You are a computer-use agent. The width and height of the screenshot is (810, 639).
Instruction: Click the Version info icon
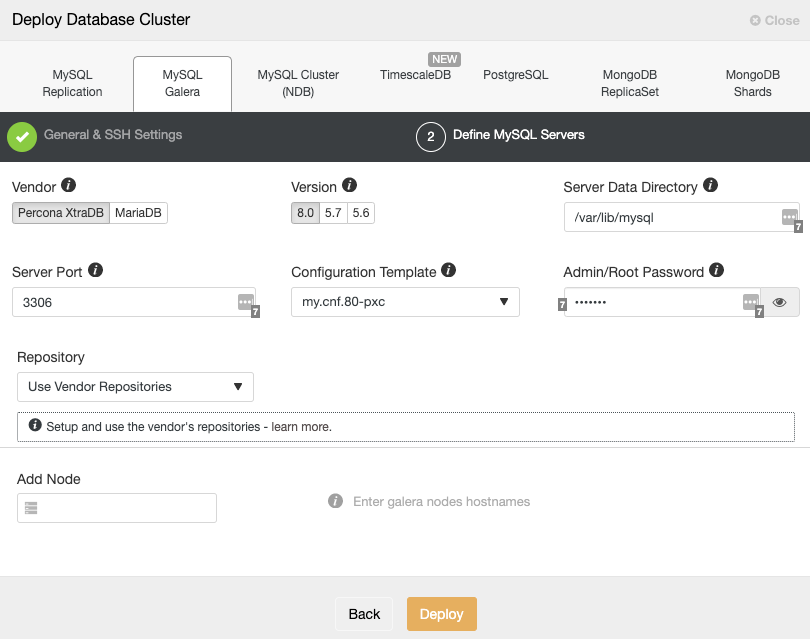[349, 185]
